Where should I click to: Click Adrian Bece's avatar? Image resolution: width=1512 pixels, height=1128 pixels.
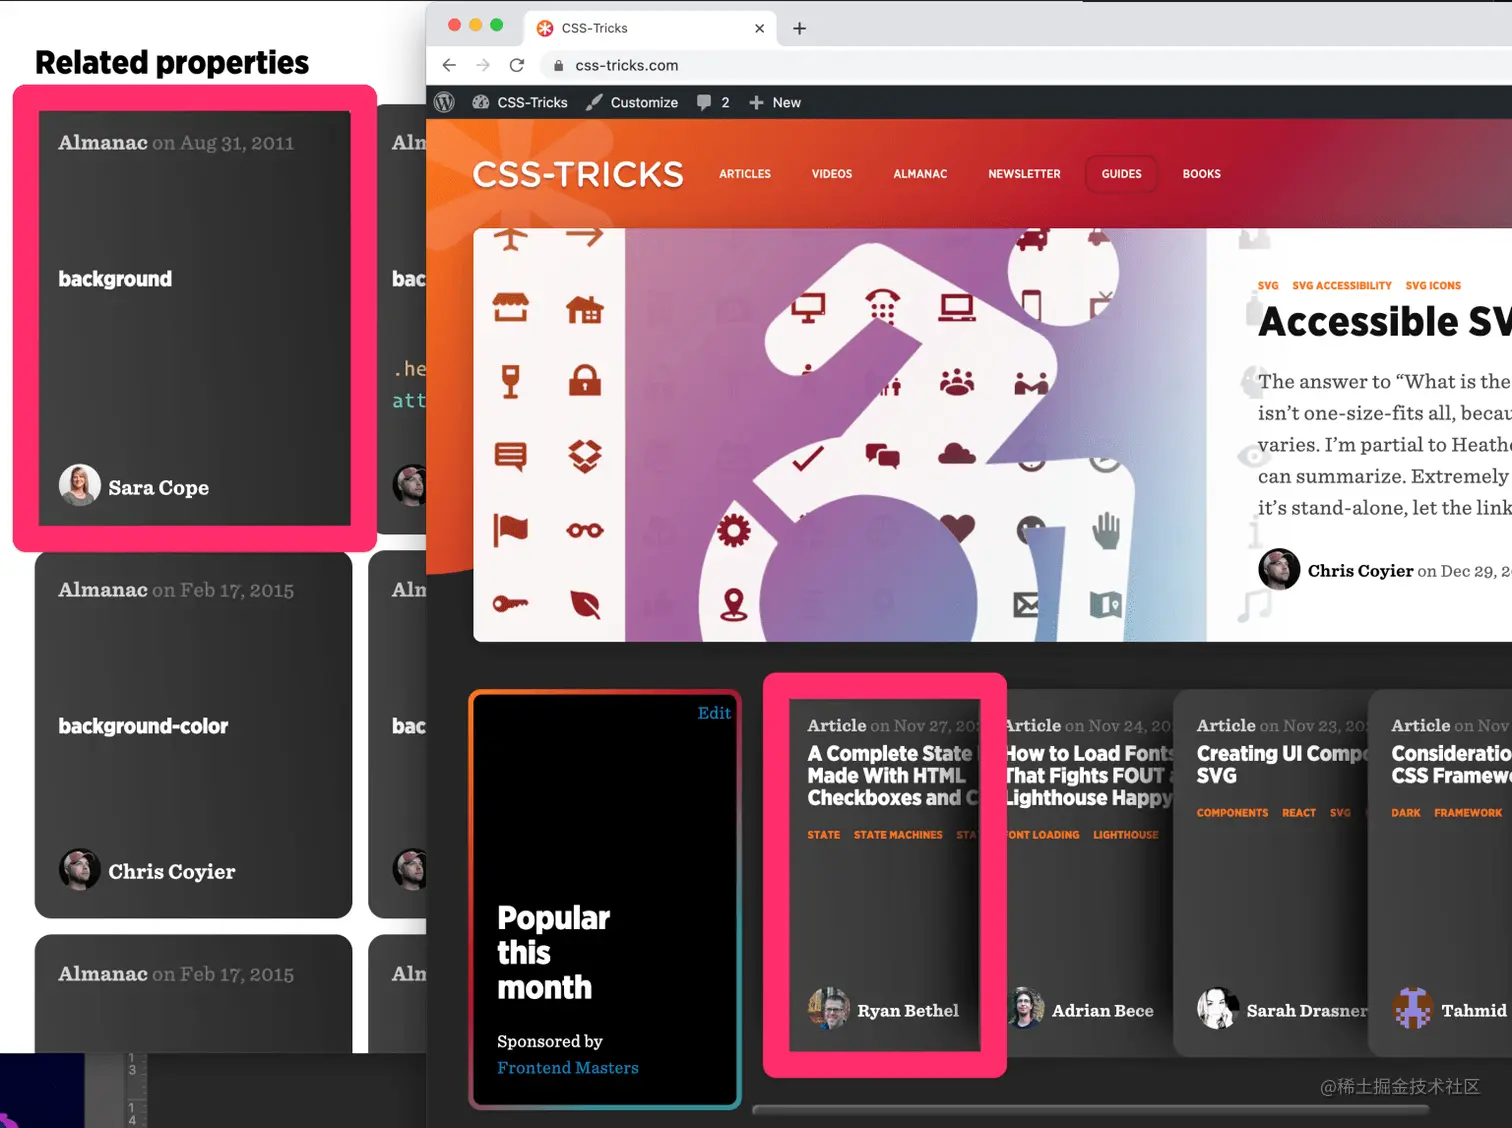pos(1024,1008)
